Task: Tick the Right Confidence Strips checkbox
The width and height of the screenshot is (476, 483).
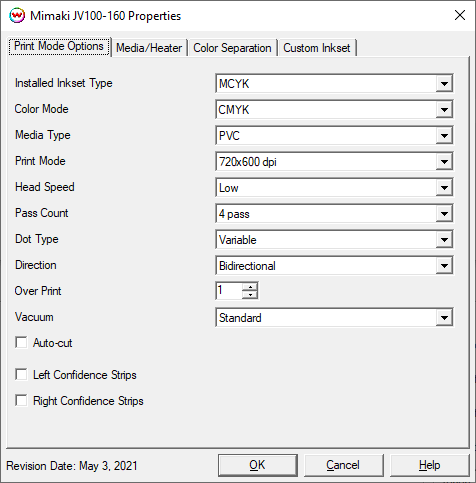Action: (21, 400)
